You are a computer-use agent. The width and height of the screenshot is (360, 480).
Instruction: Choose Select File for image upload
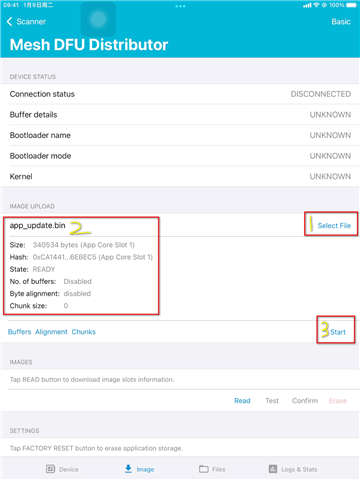tap(334, 226)
